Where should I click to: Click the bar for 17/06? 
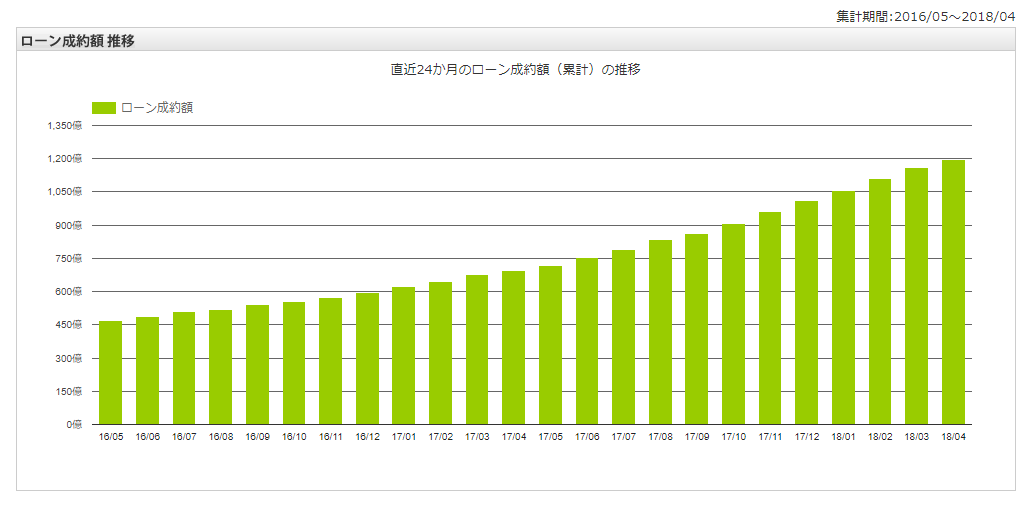pyautogui.click(x=587, y=341)
